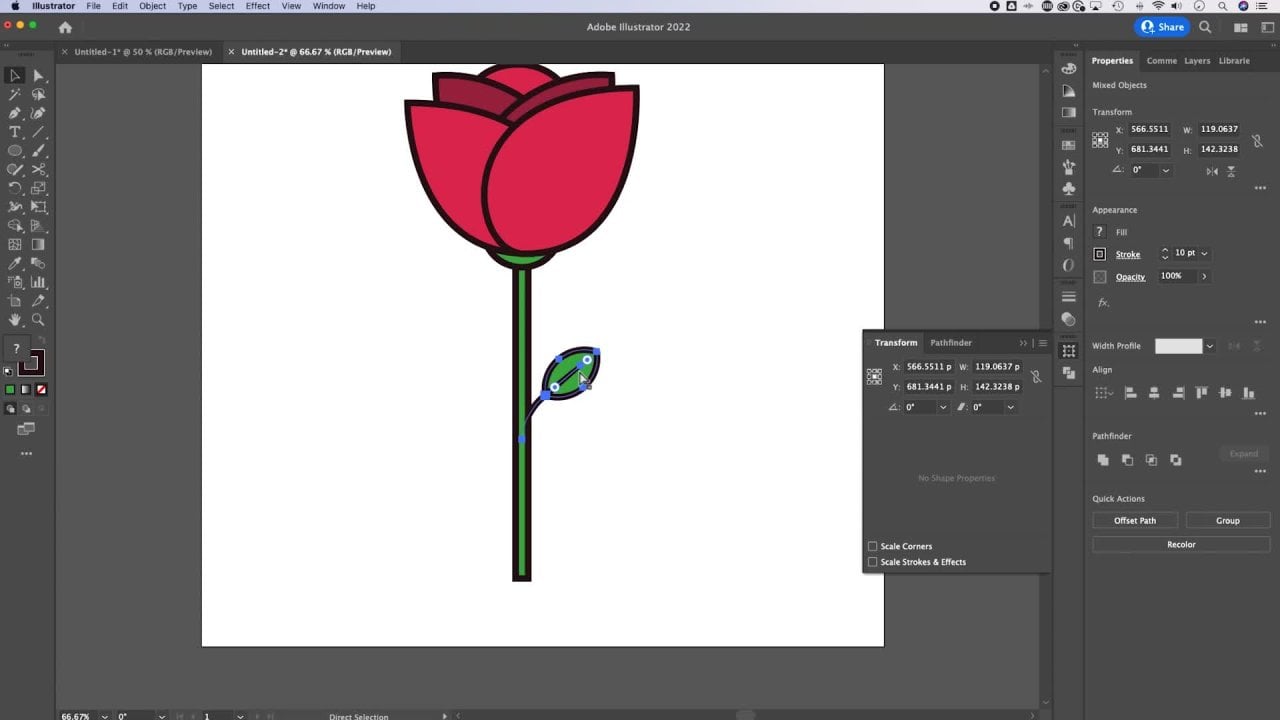
Task: Click the Offset Path button
Action: tap(1134, 520)
